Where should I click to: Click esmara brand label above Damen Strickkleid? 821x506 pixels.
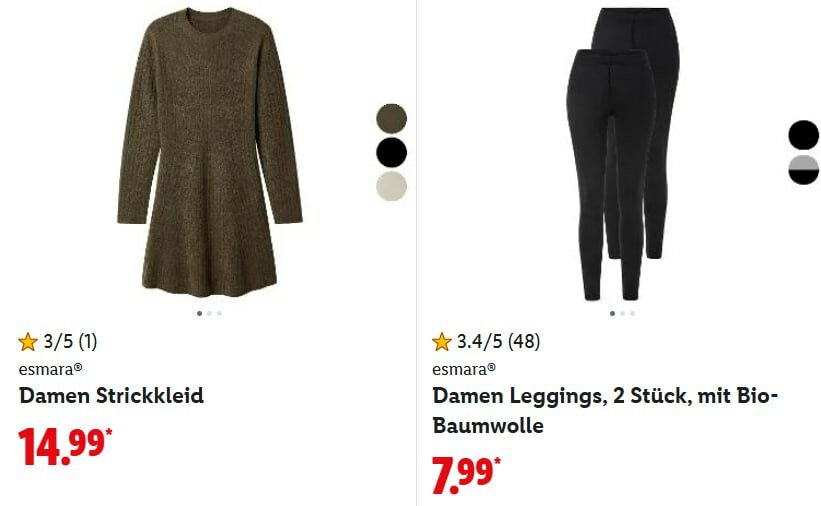[50, 369]
